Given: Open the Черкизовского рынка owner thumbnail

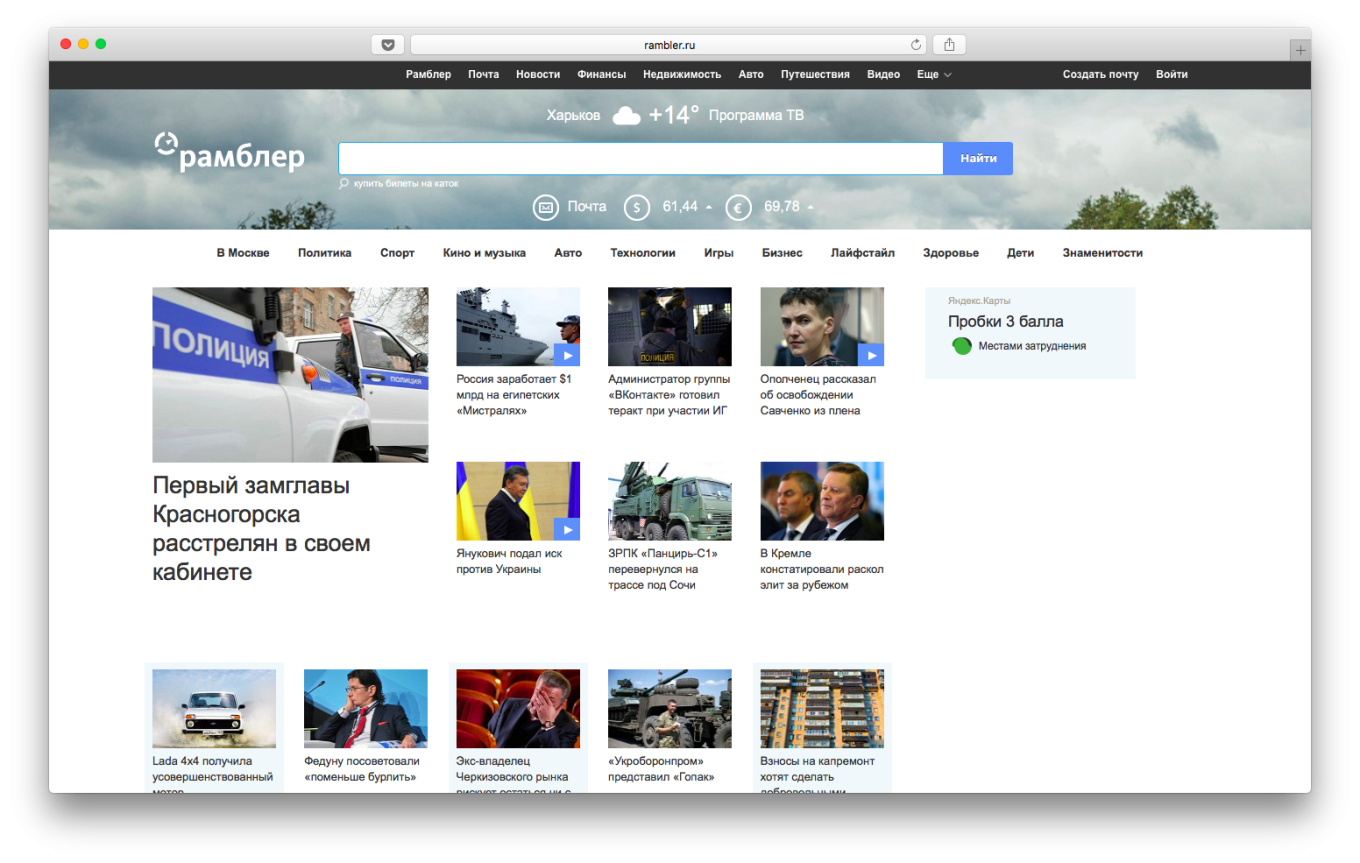Looking at the screenshot, I should [x=518, y=709].
